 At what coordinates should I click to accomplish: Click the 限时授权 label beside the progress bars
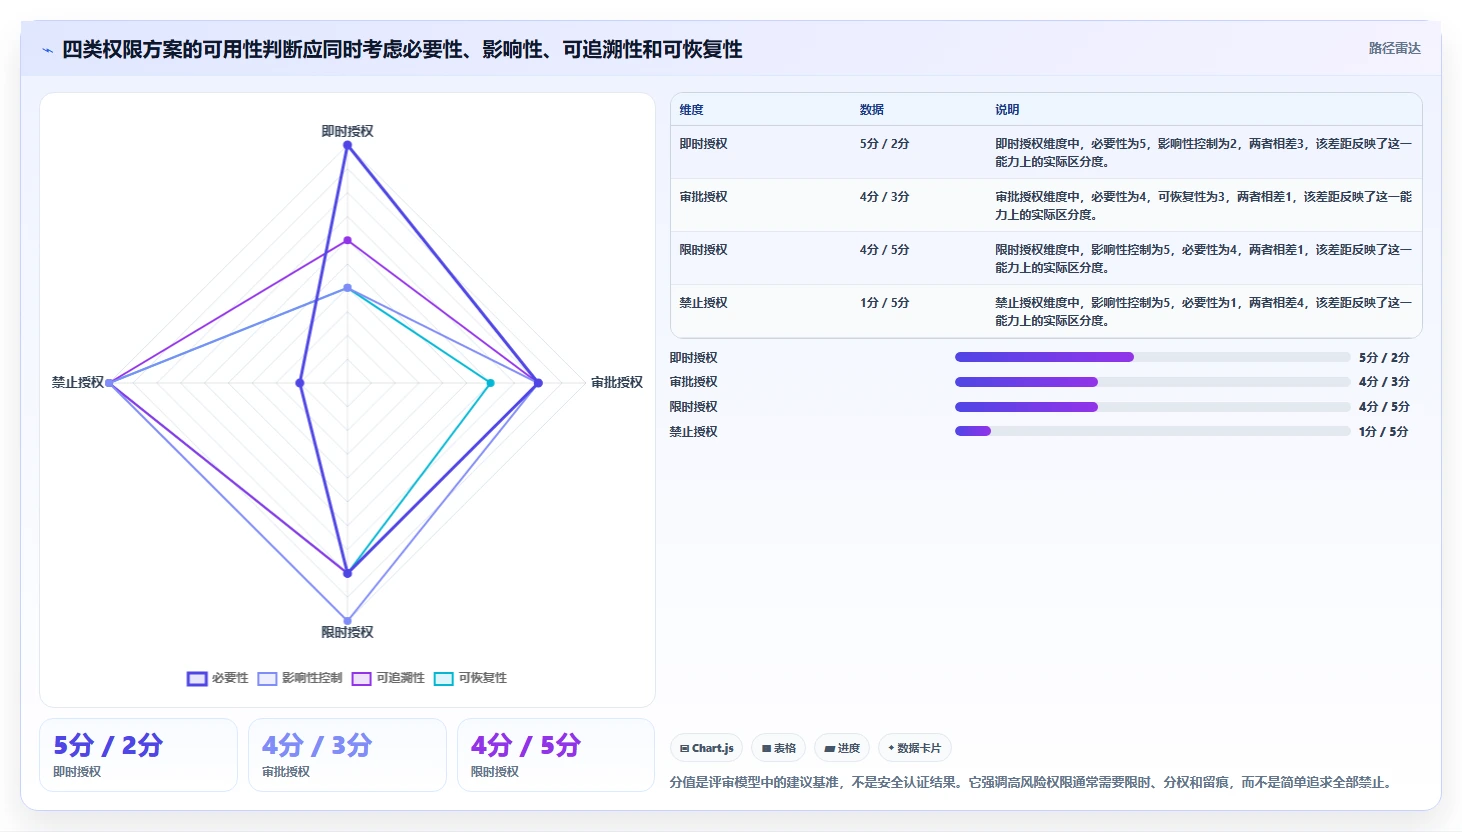tap(694, 407)
